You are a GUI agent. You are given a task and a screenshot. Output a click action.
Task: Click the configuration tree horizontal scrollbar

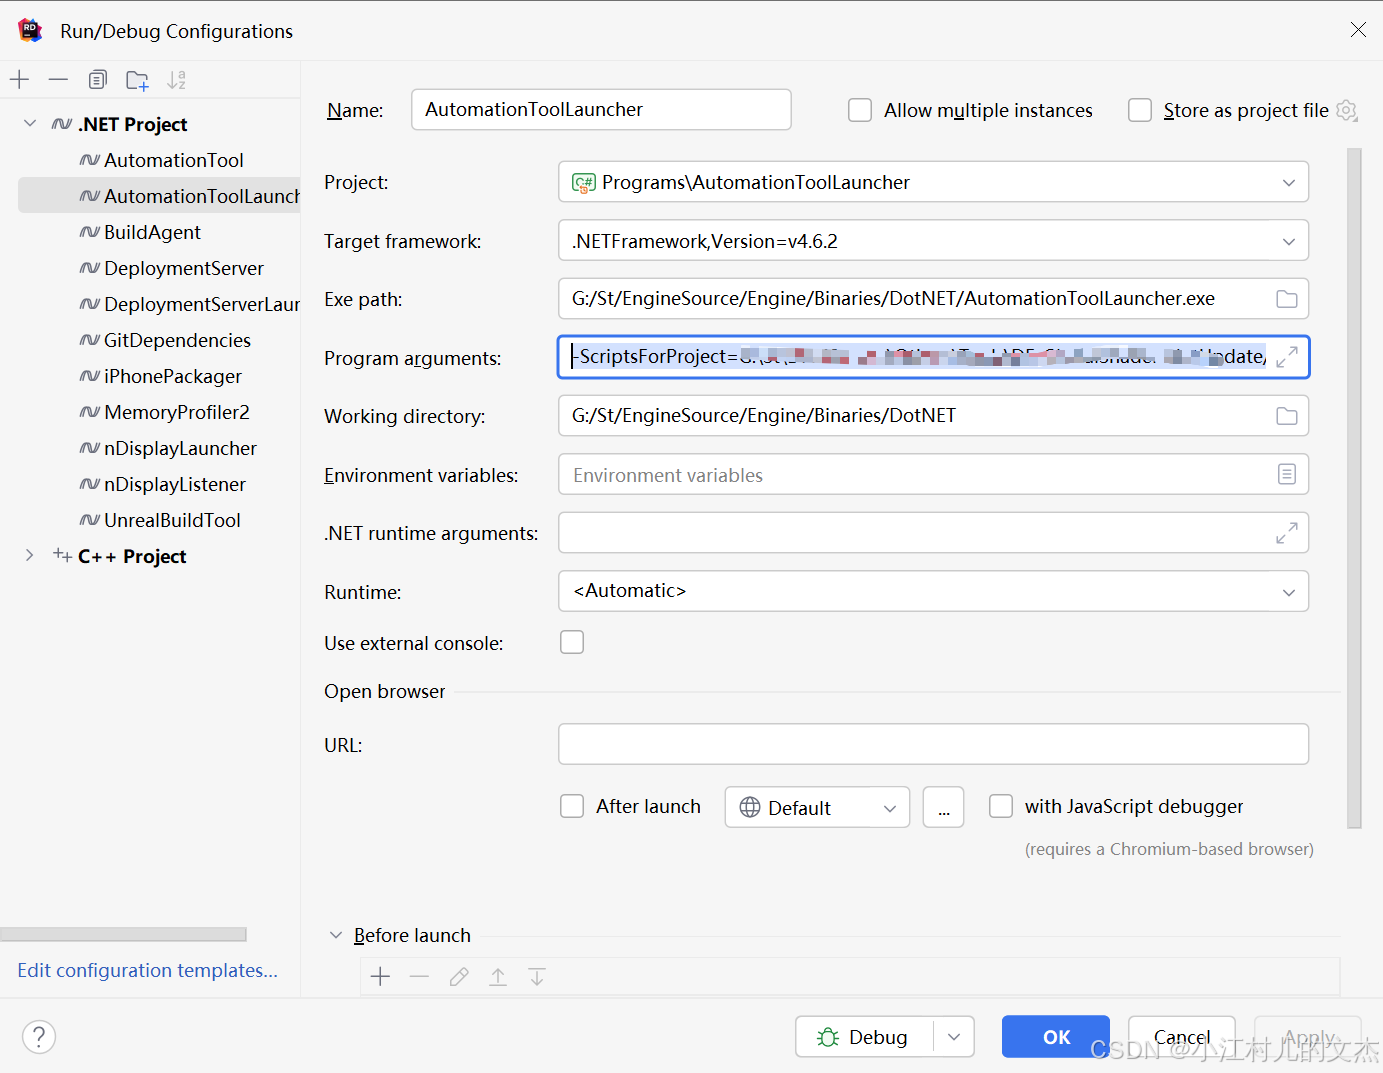[x=123, y=934]
